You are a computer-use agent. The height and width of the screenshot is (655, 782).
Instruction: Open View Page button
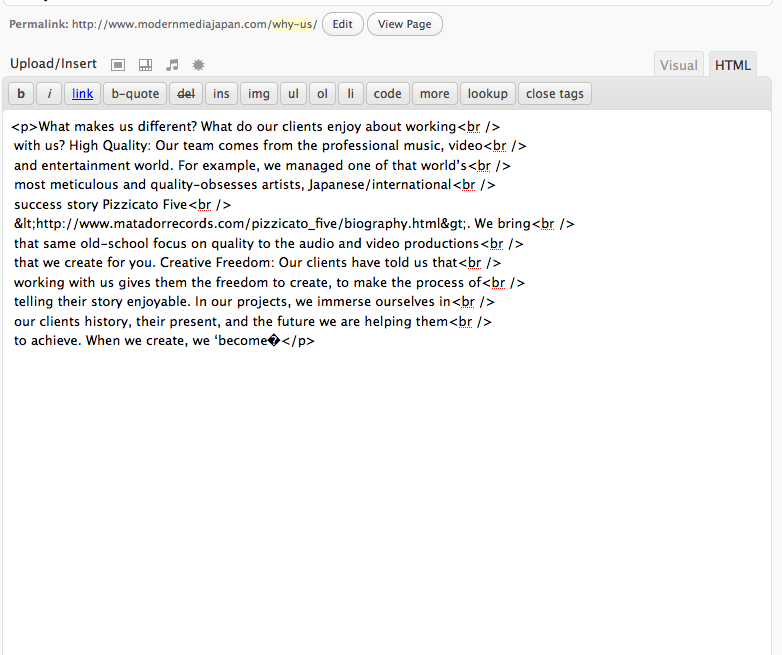(x=404, y=24)
